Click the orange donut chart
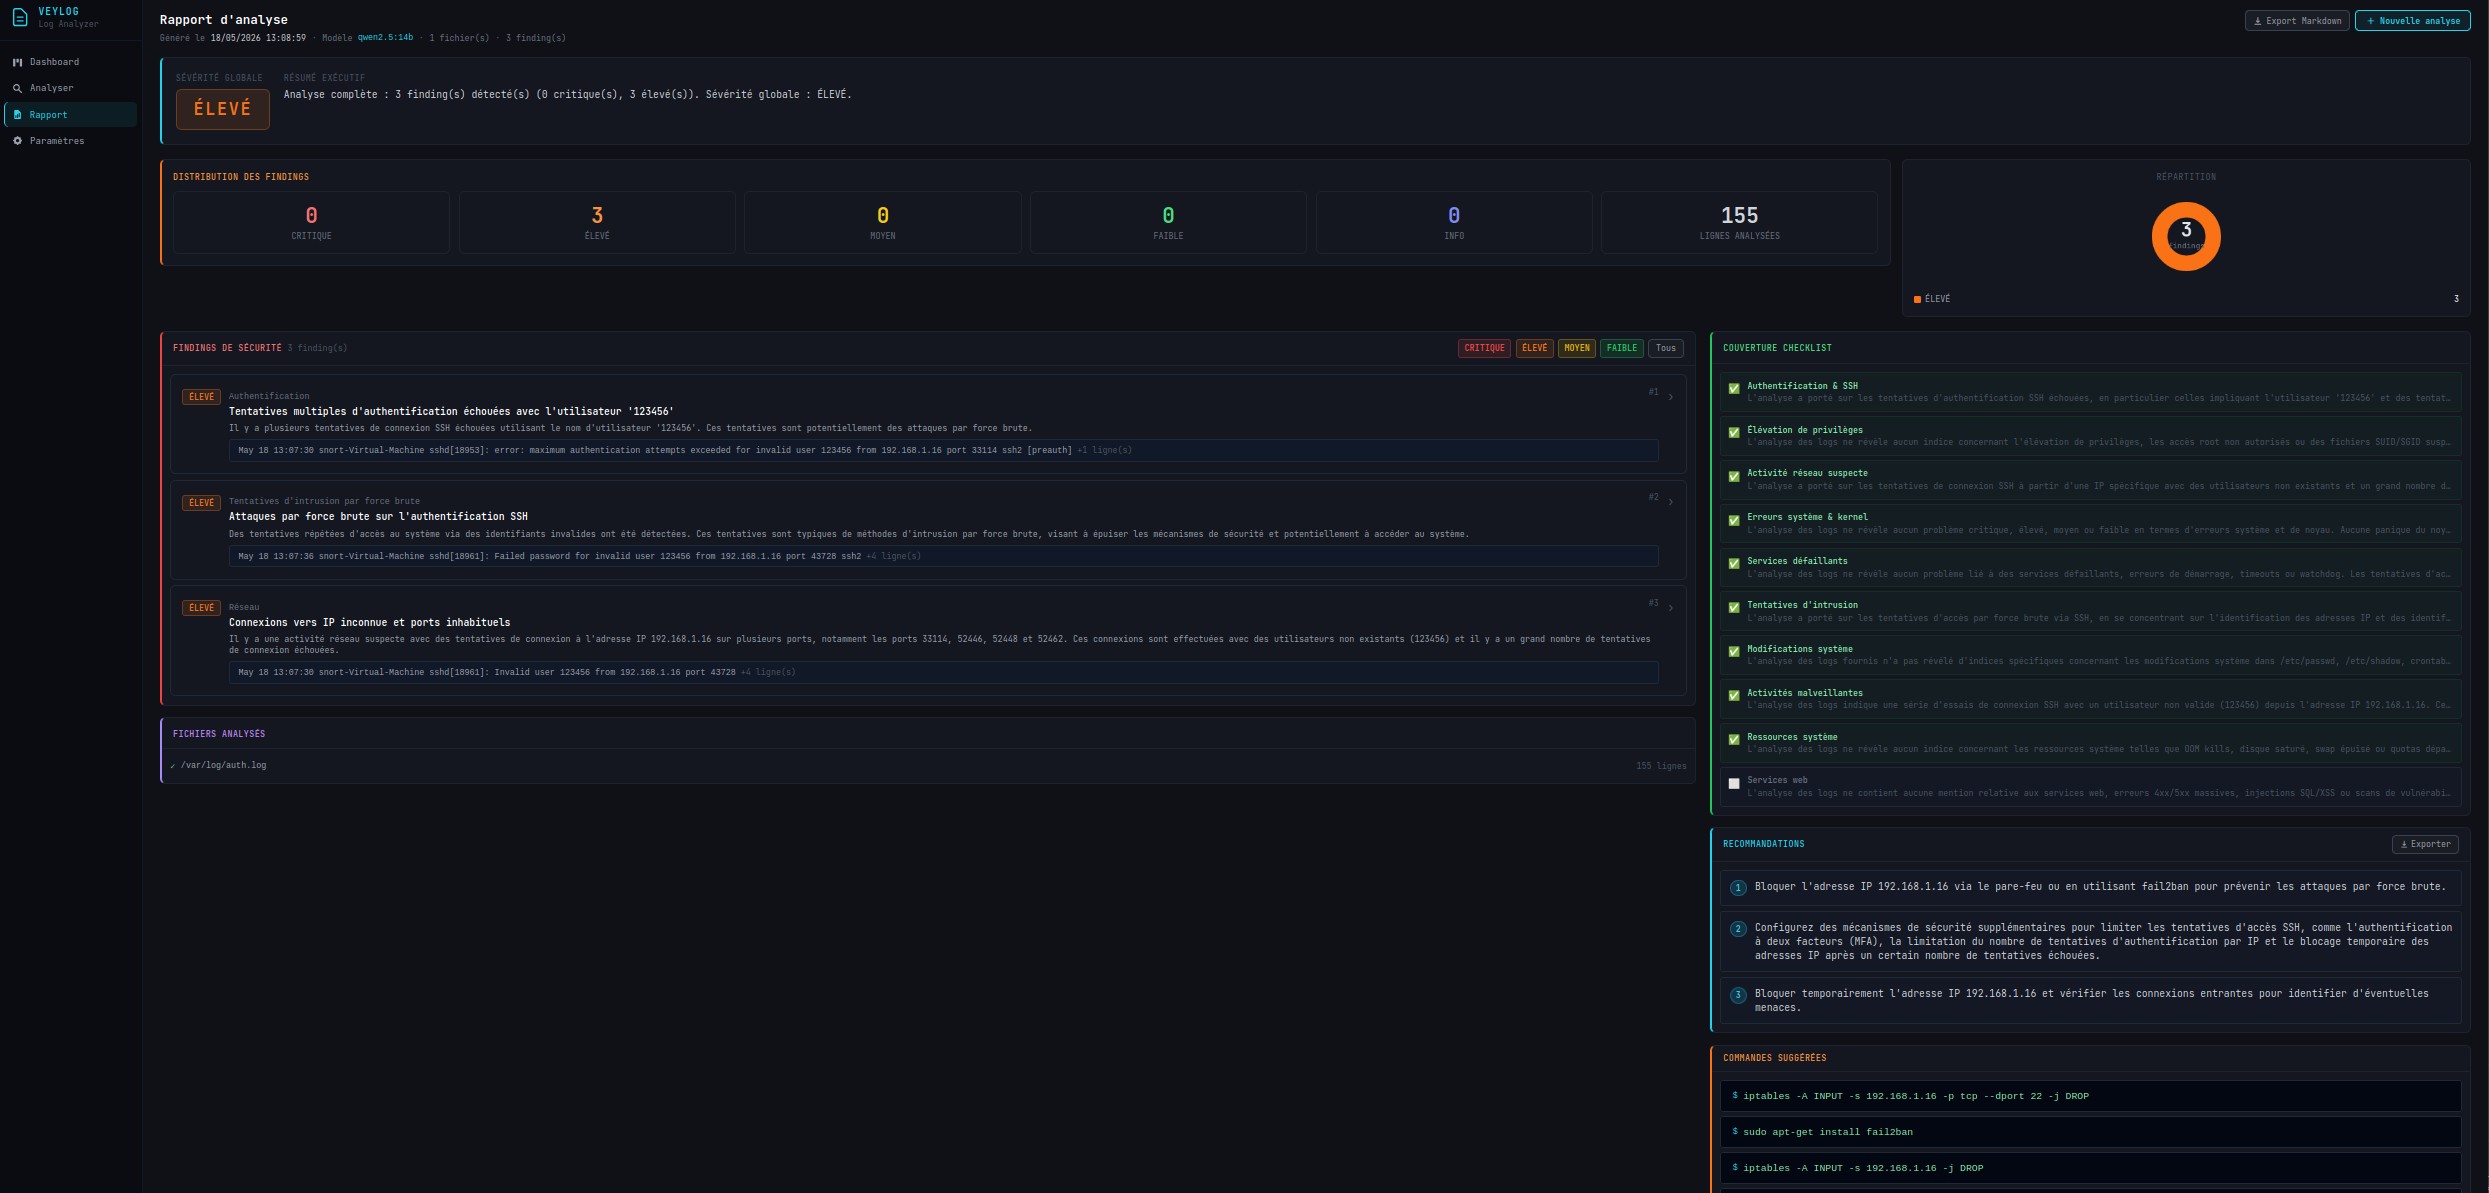Screen dimensions: 2489x1193 [2186, 237]
